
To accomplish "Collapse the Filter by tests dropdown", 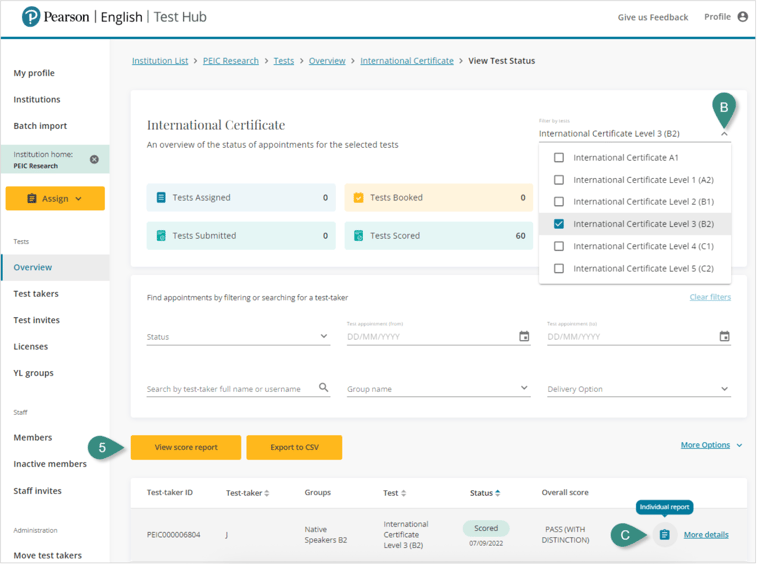I will coord(724,133).
